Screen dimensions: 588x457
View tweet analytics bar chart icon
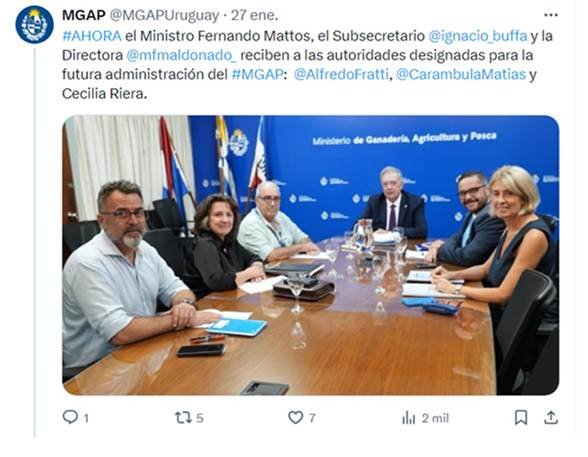click(x=408, y=418)
